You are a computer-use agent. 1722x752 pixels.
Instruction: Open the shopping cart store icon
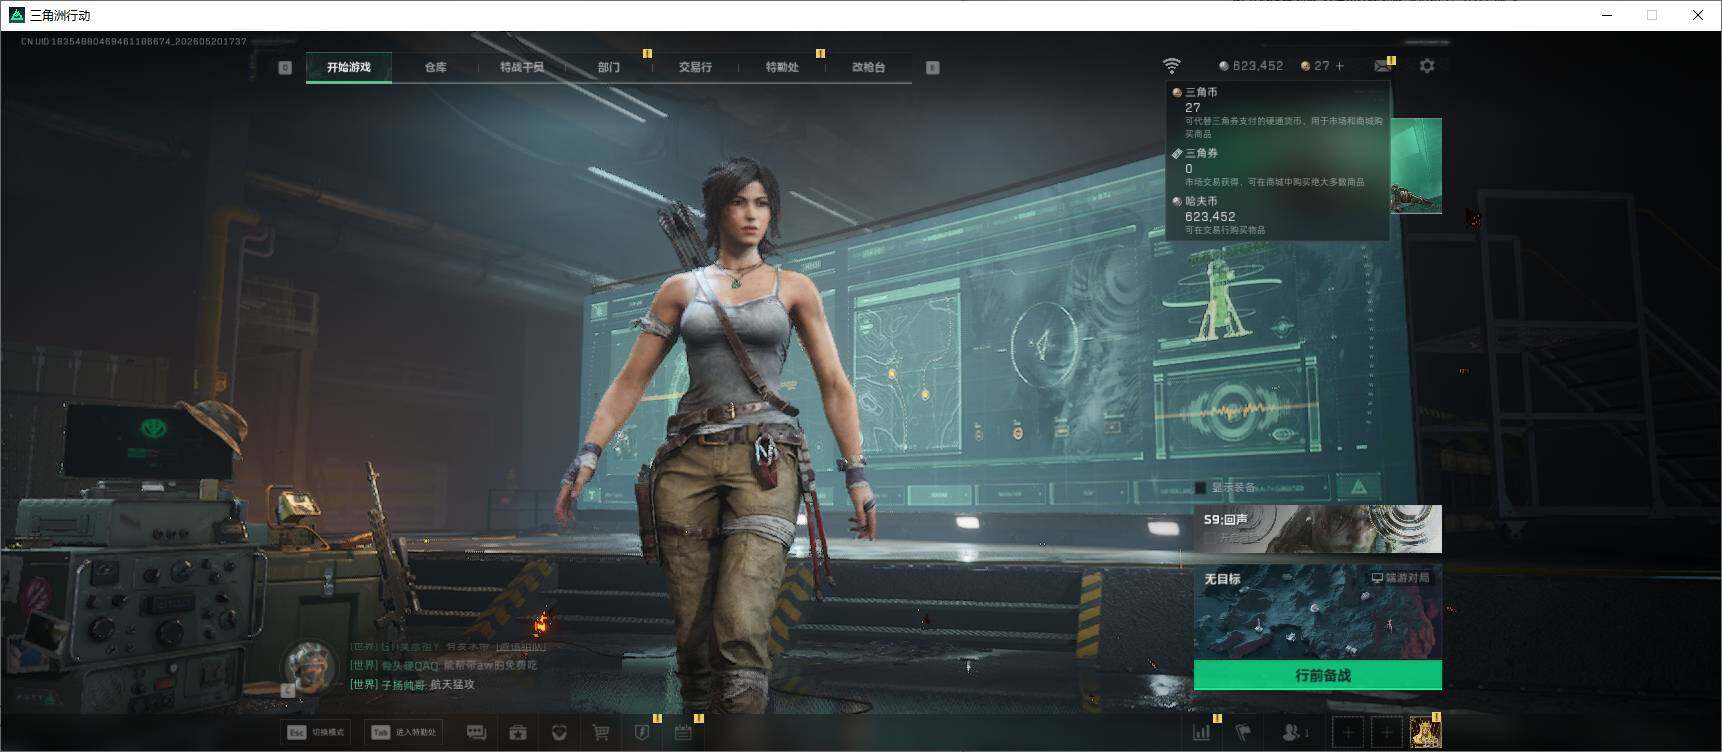tap(600, 733)
